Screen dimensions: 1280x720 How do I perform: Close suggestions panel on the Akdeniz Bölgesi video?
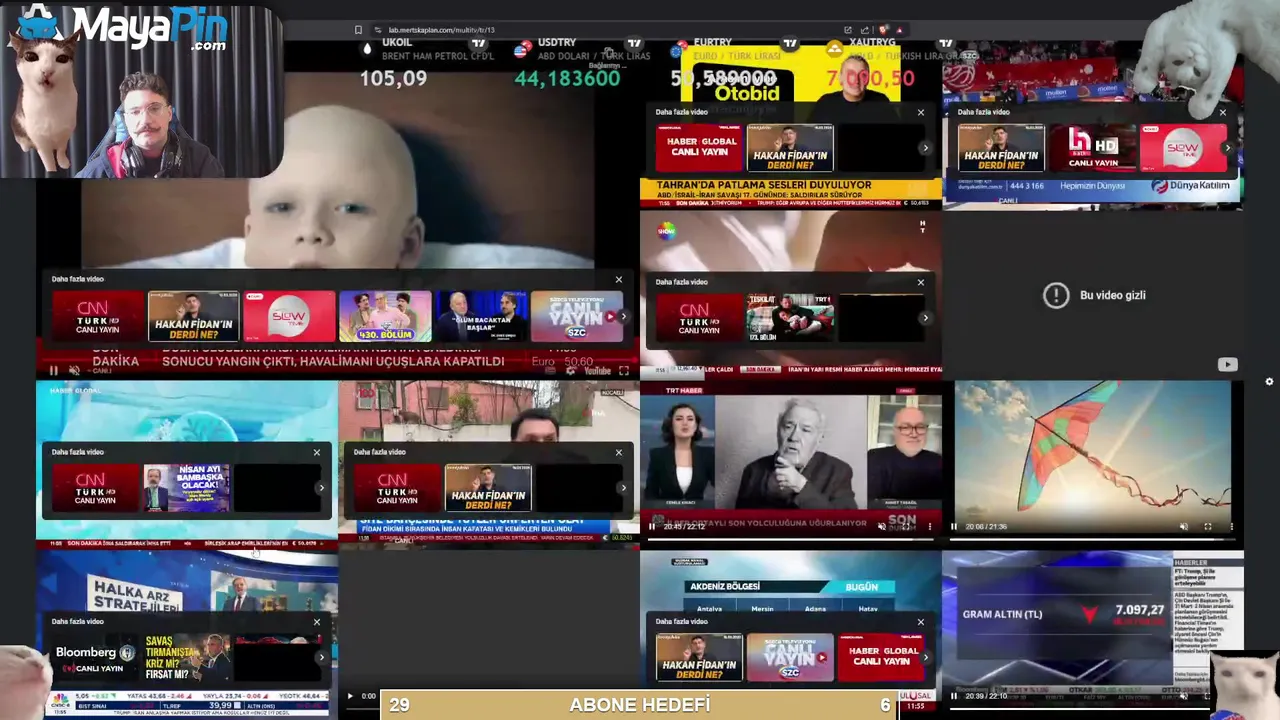[921, 622]
